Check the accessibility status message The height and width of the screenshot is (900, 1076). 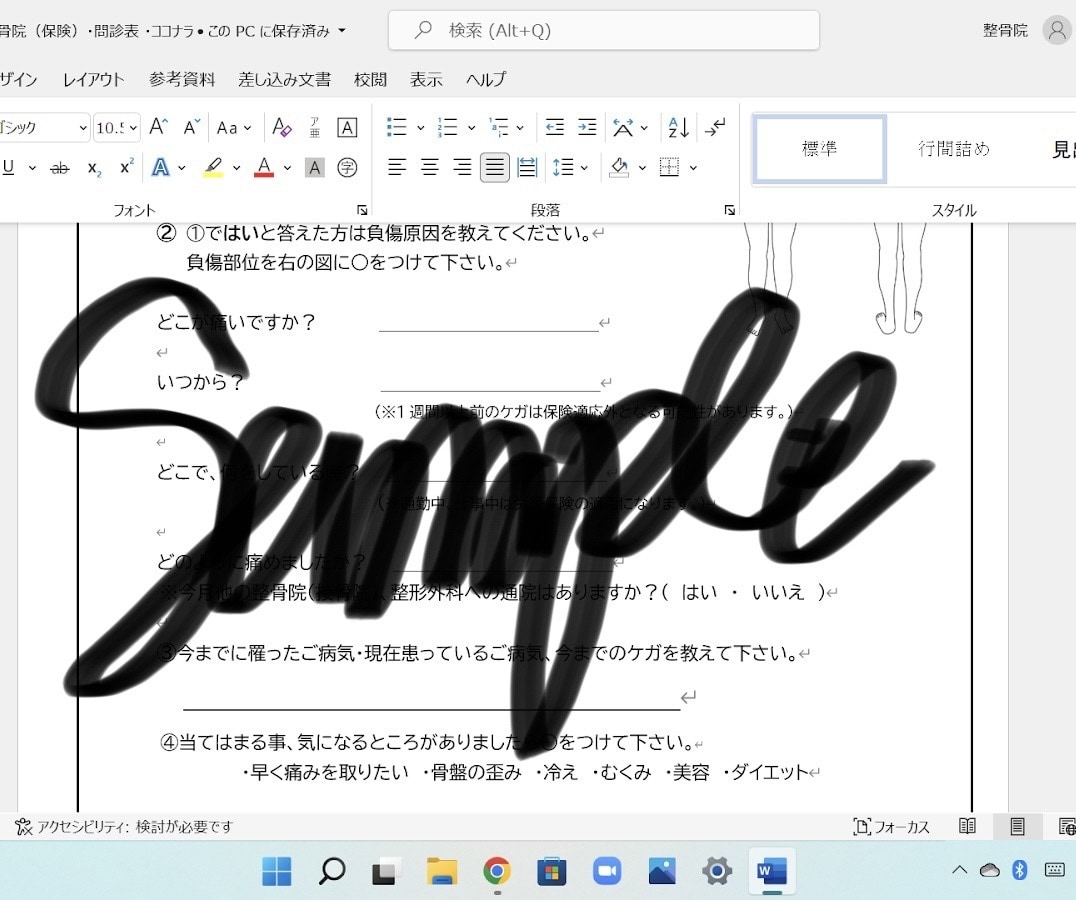pyautogui.click(x=124, y=827)
